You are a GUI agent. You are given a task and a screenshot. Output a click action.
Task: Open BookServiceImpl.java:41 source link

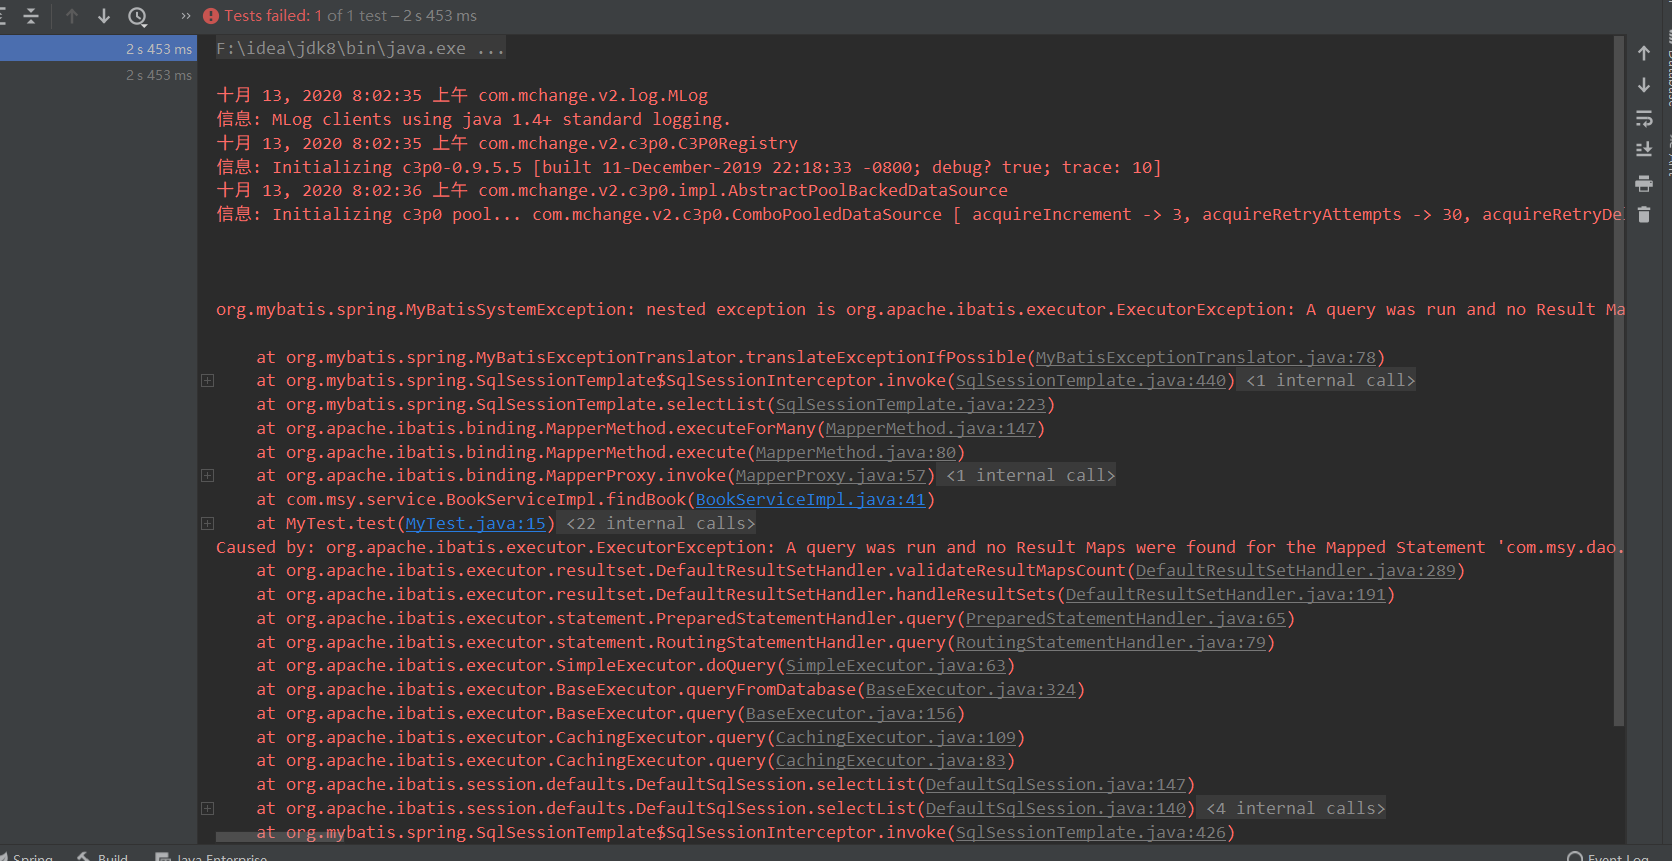point(810,499)
